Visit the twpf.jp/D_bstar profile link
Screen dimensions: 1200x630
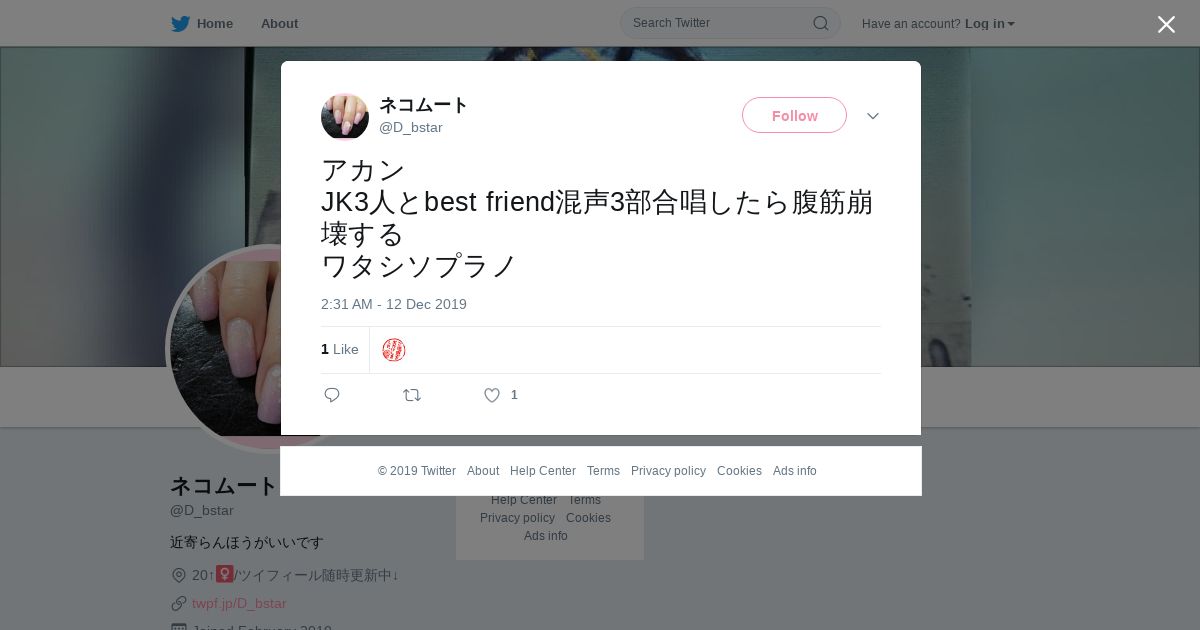(x=239, y=603)
